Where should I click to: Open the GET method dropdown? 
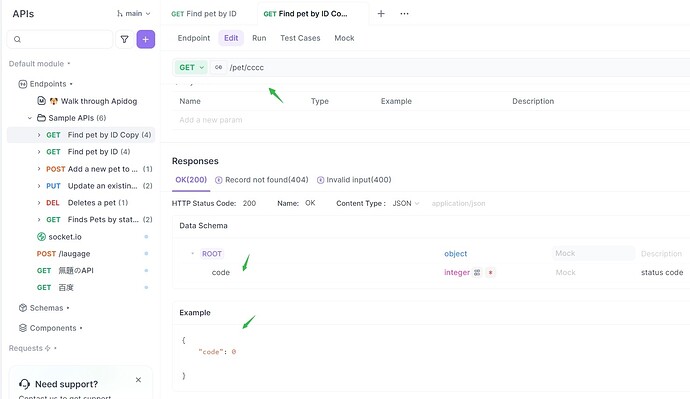191,67
